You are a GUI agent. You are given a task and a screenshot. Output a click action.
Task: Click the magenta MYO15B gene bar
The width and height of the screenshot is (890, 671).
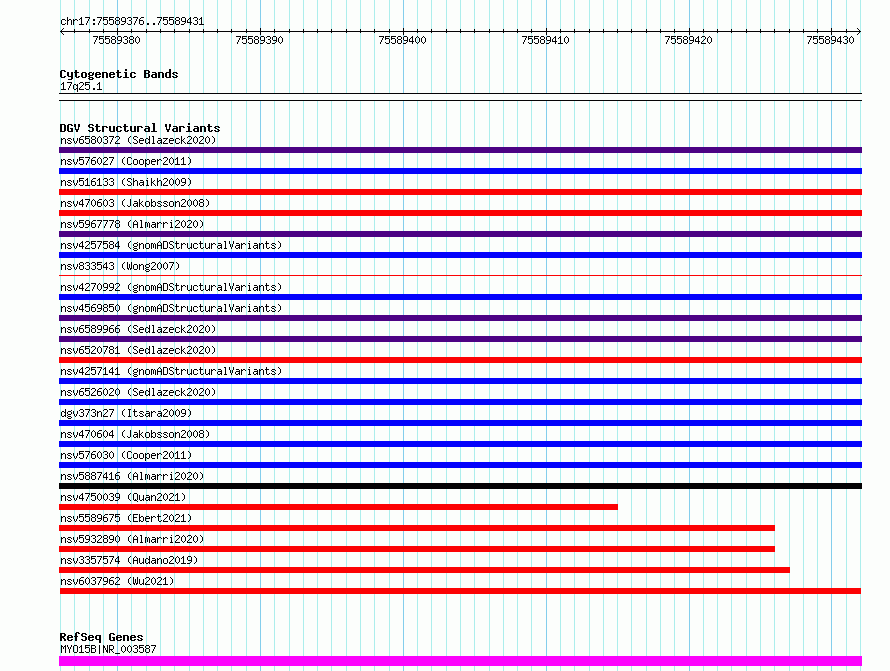pos(460,661)
